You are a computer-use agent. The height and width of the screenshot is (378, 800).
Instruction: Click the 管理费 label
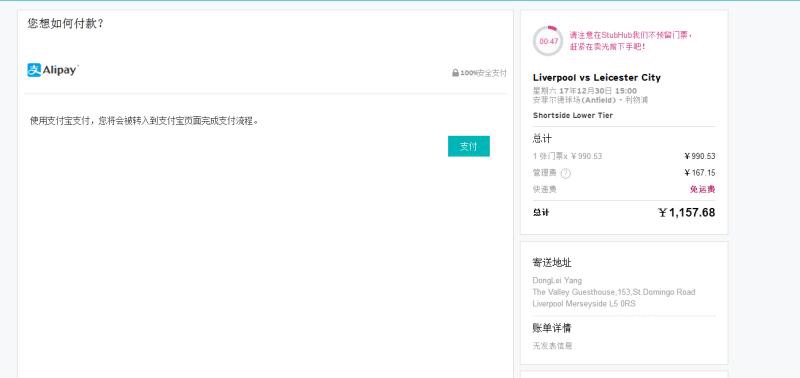tap(544, 173)
